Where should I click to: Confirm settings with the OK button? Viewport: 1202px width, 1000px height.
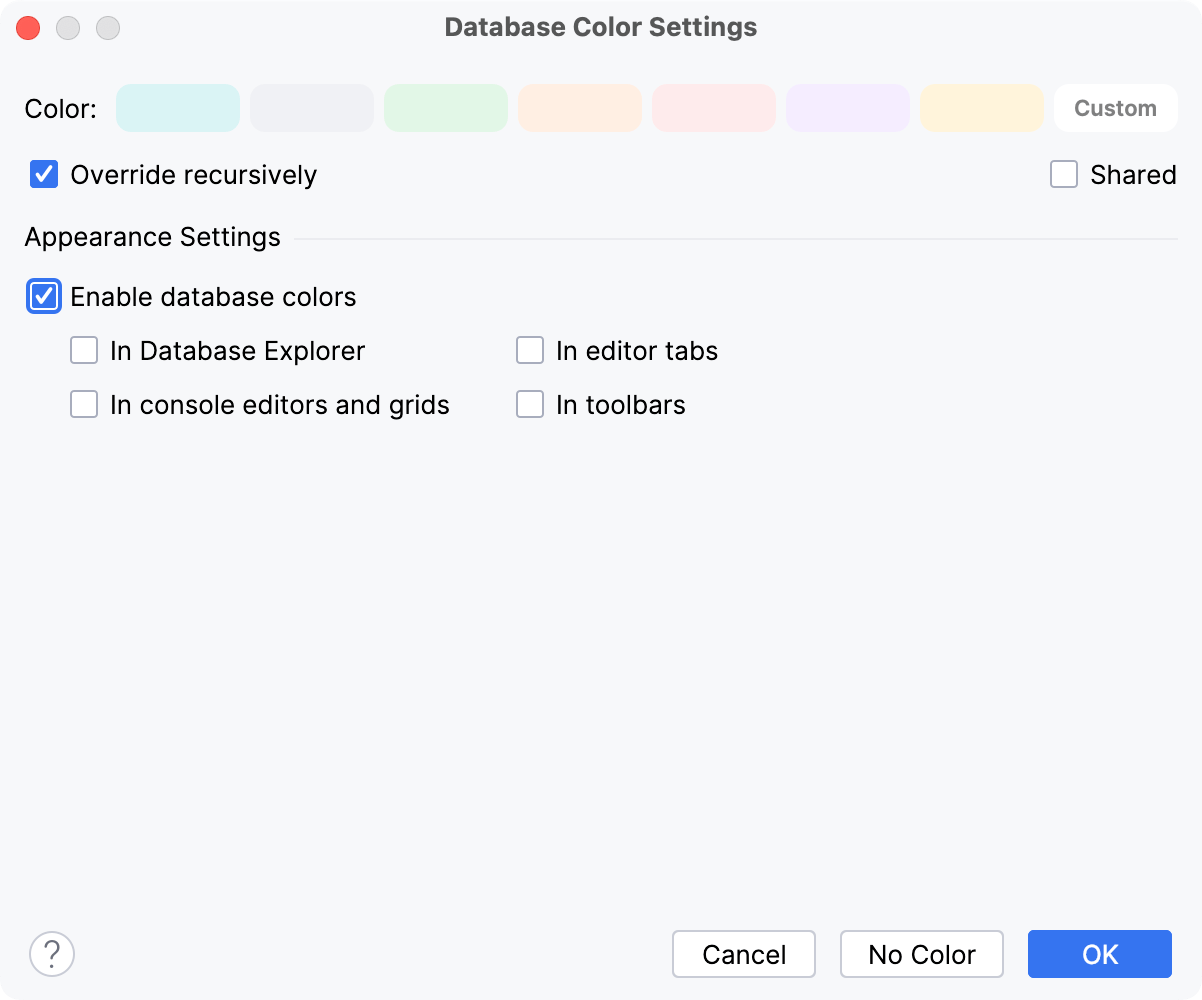(1099, 954)
